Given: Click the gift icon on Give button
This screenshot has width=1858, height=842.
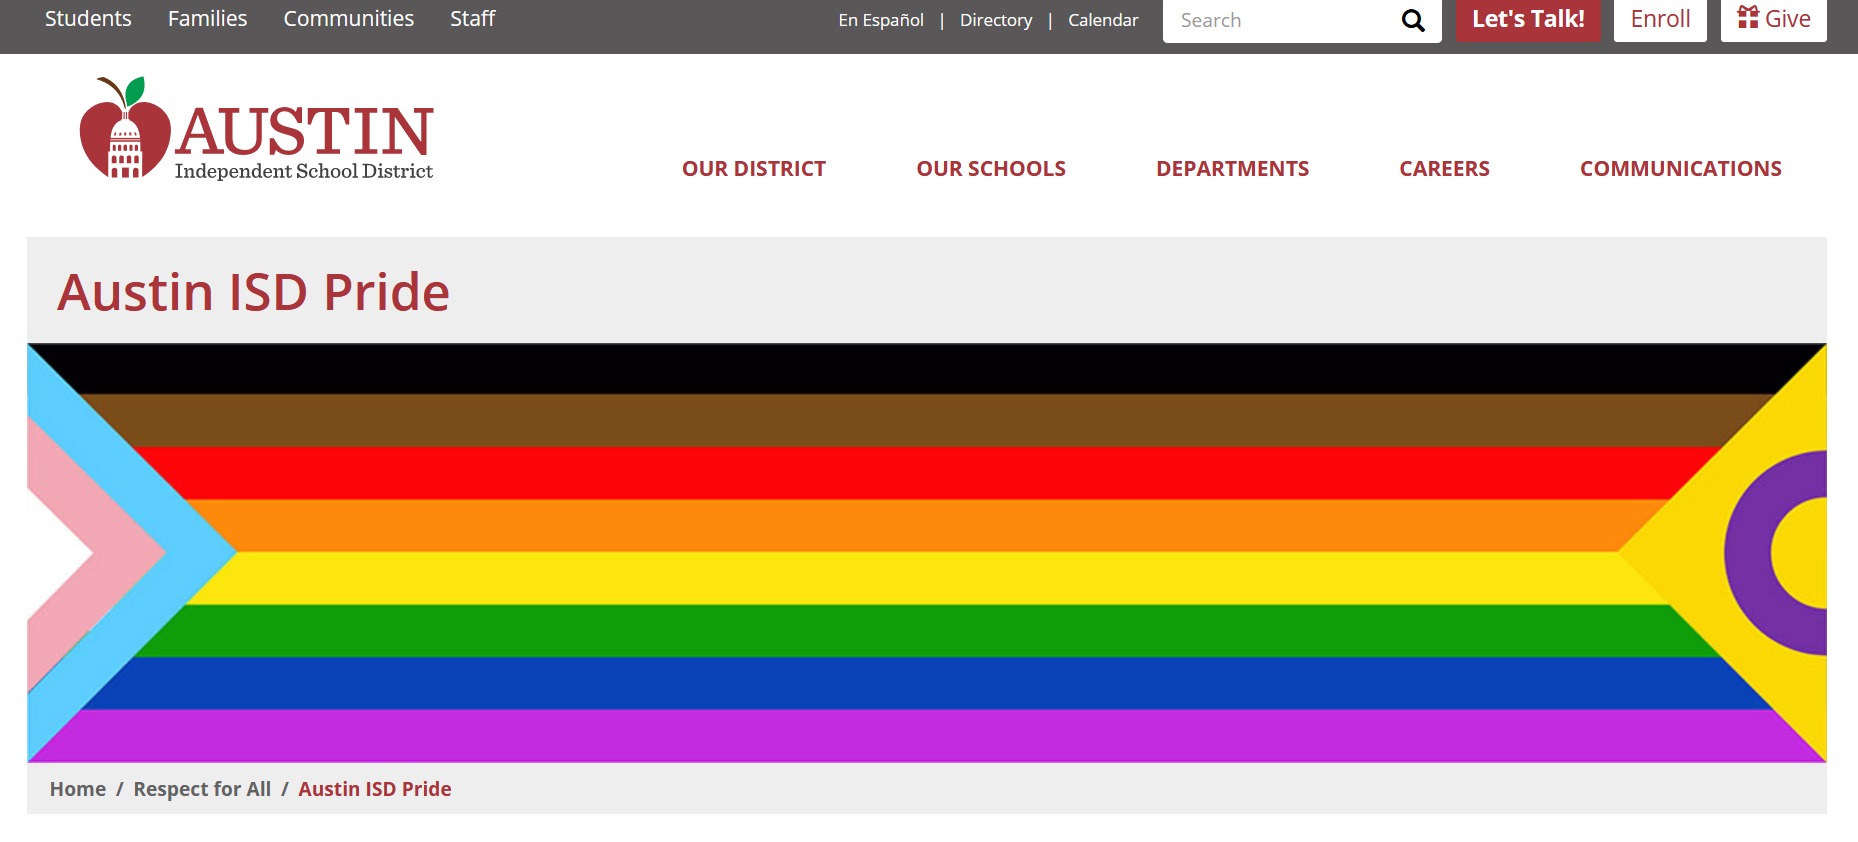Looking at the screenshot, I should click(1748, 17).
